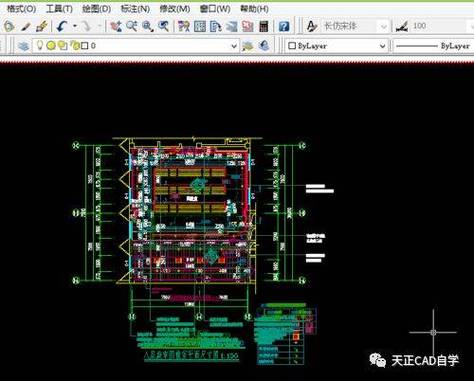Screen dimensions: 474x381
Task: Toggle layer 0 on/off light bulb
Action: pos(40,45)
